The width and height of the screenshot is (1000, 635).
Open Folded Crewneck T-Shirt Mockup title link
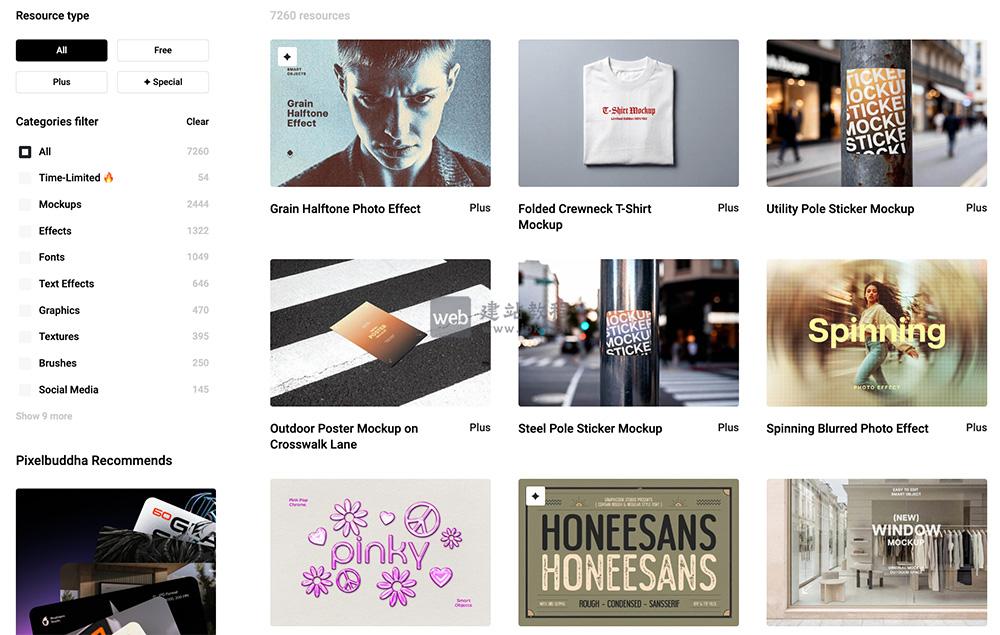pos(585,217)
